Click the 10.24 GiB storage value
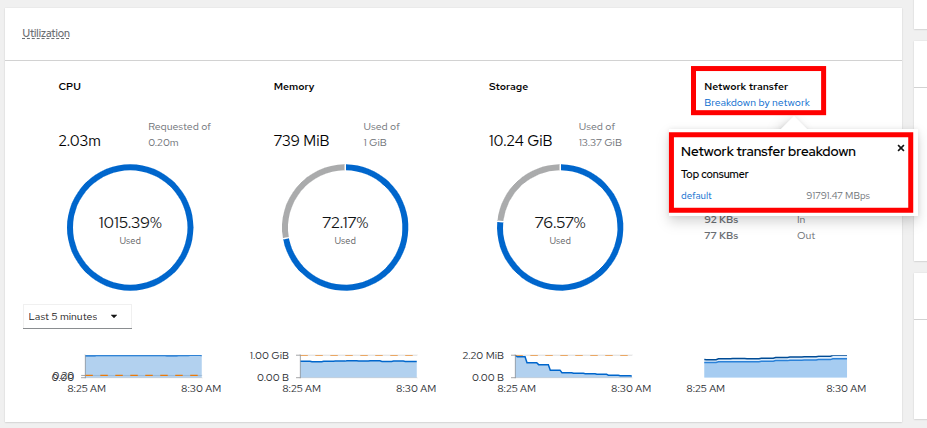This screenshot has width=927, height=428. 520,141
